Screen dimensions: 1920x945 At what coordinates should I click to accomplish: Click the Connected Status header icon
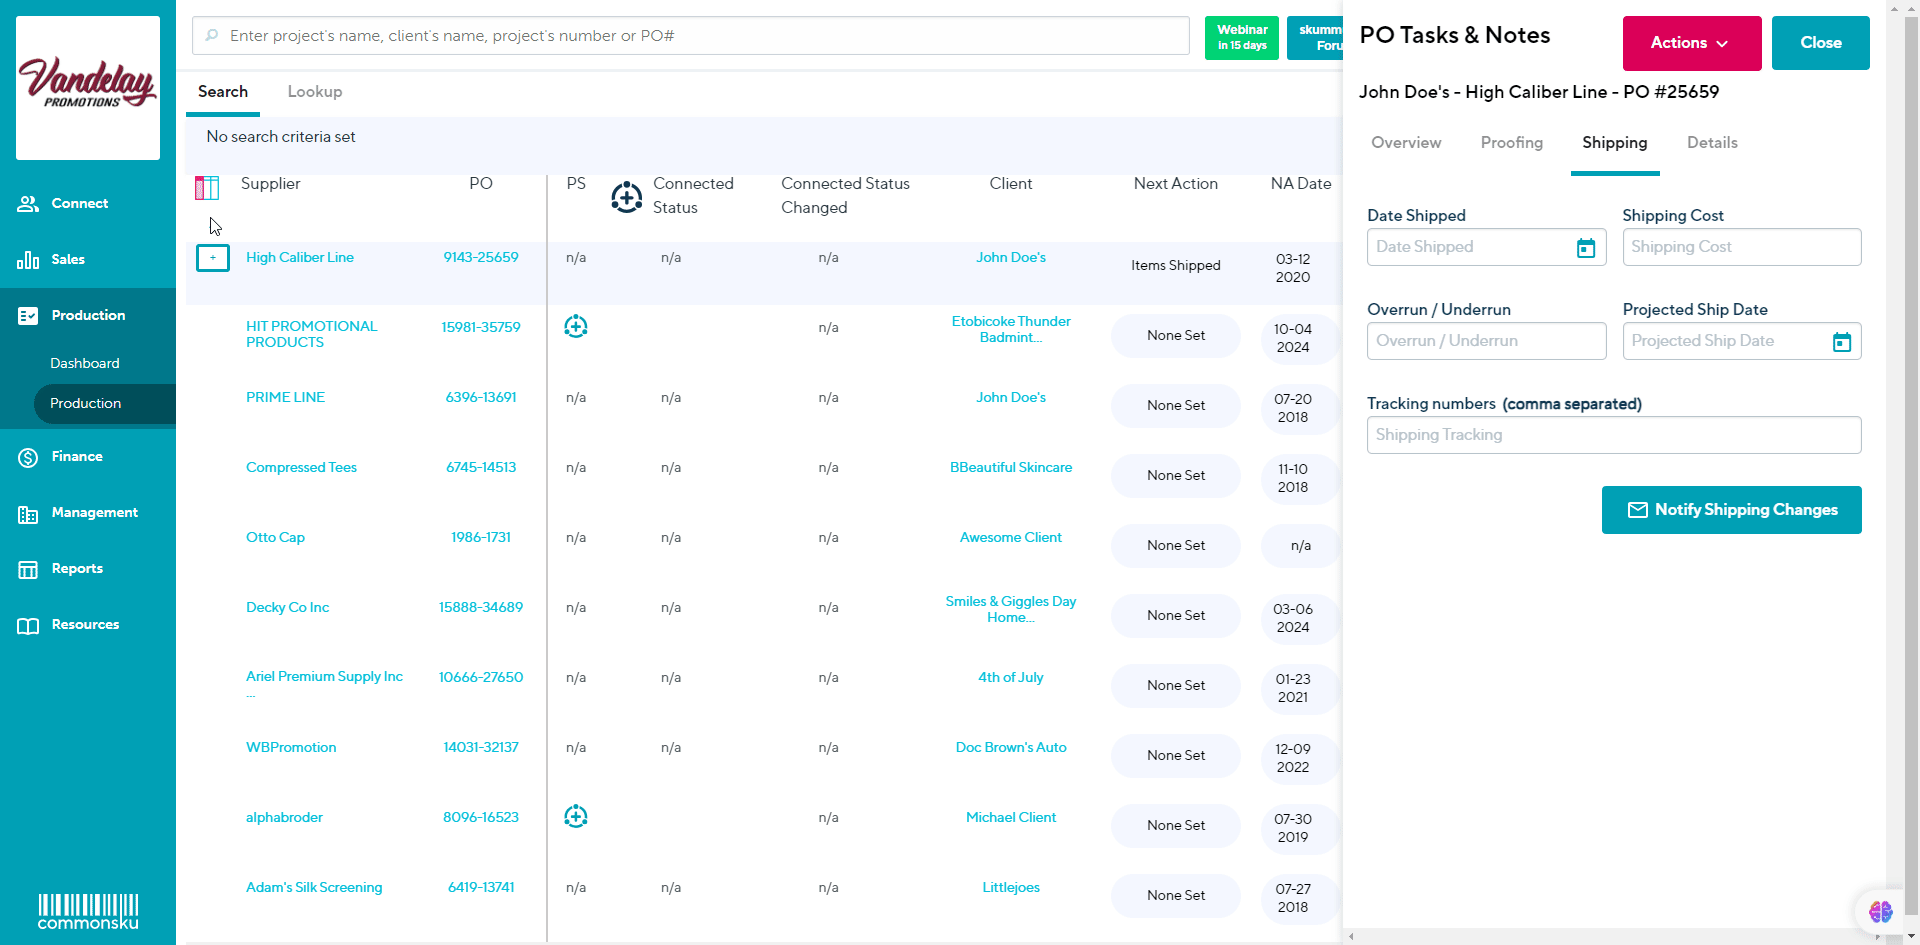(627, 197)
